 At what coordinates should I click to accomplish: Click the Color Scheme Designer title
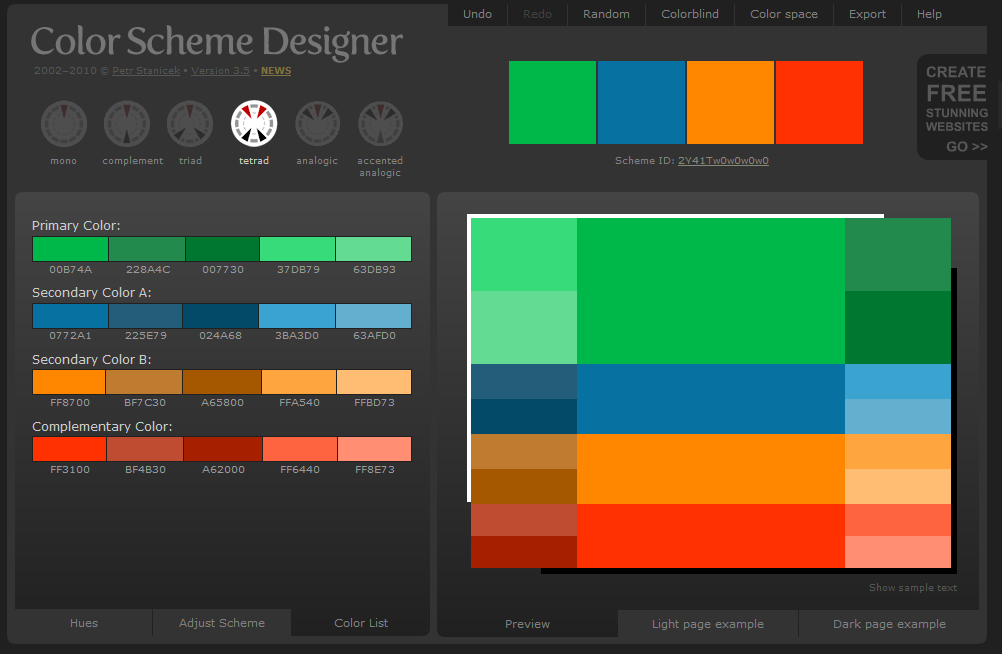coord(216,41)
